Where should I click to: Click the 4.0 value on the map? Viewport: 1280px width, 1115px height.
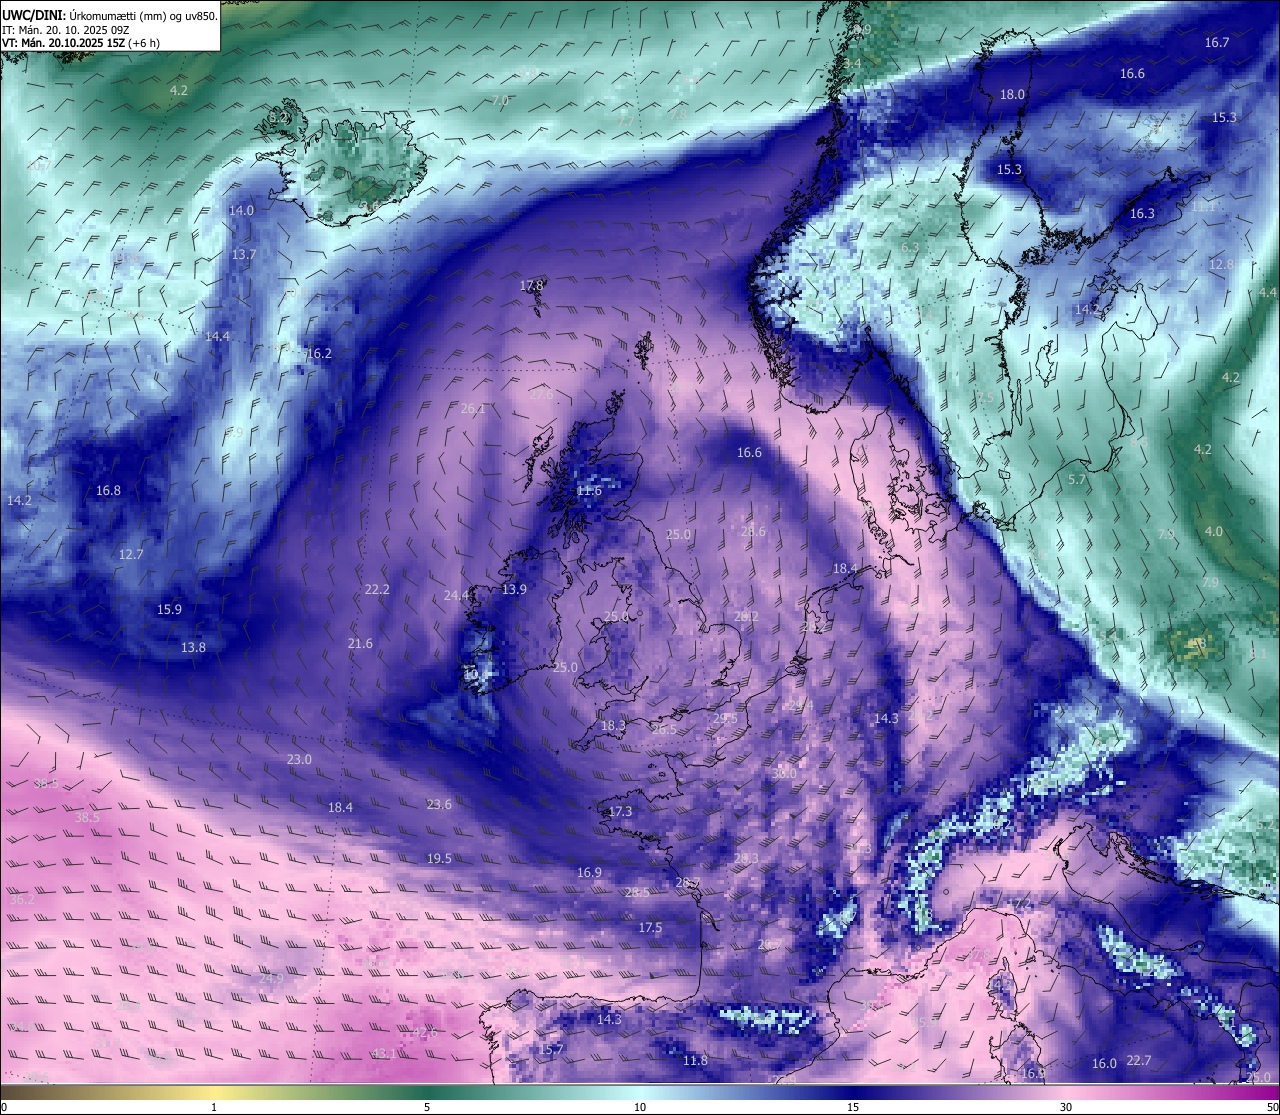(1213, 531)
